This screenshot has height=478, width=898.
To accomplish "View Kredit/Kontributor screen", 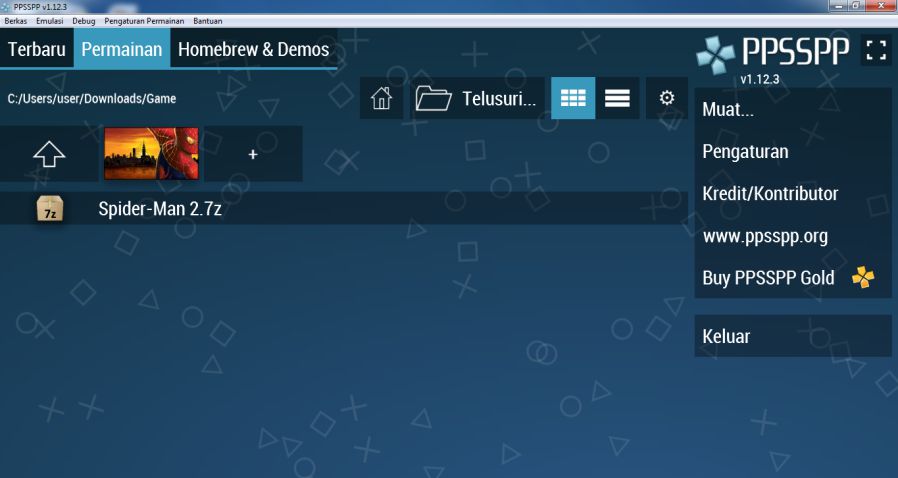I will coord(793,193).
